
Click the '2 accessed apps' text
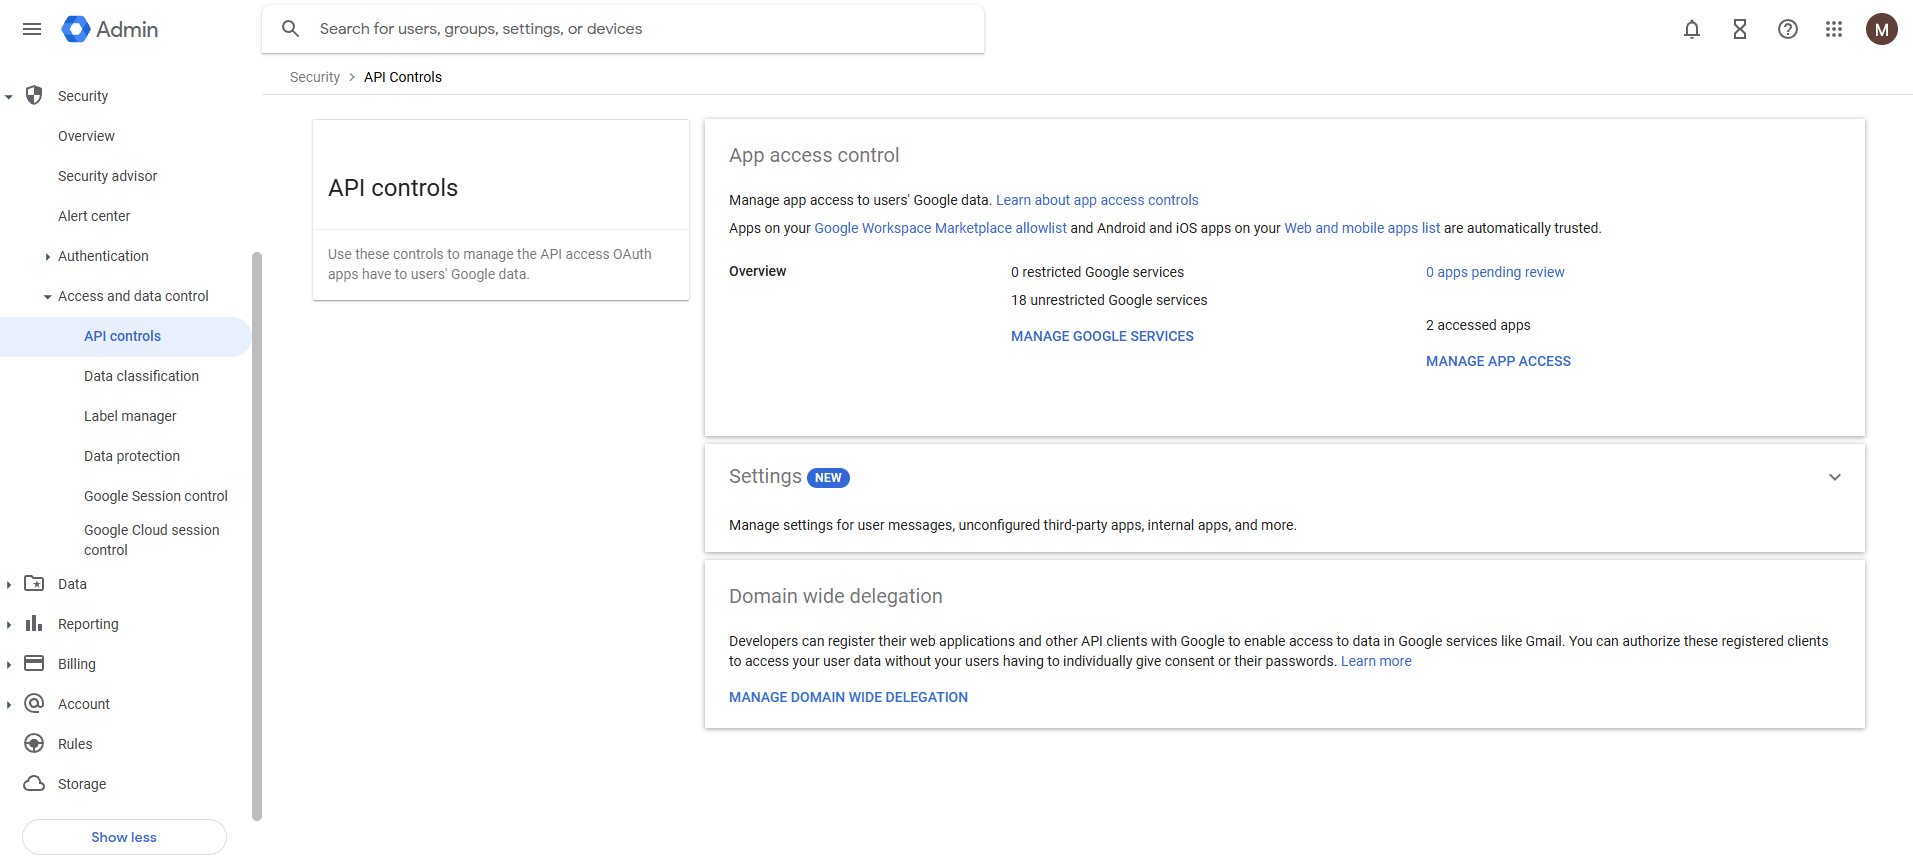pyautogui.click(x=1478, y=325)
